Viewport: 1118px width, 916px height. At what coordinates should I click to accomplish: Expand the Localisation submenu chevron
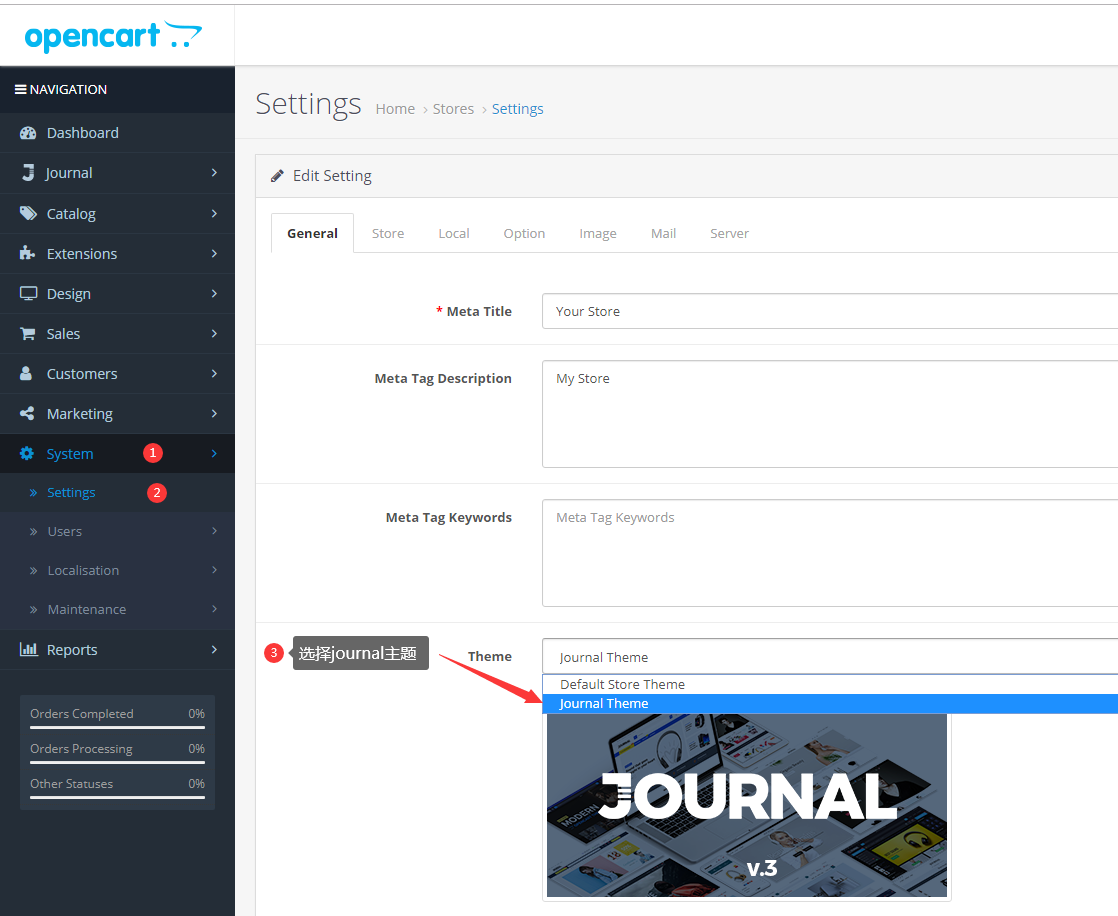tap(214, 570)
